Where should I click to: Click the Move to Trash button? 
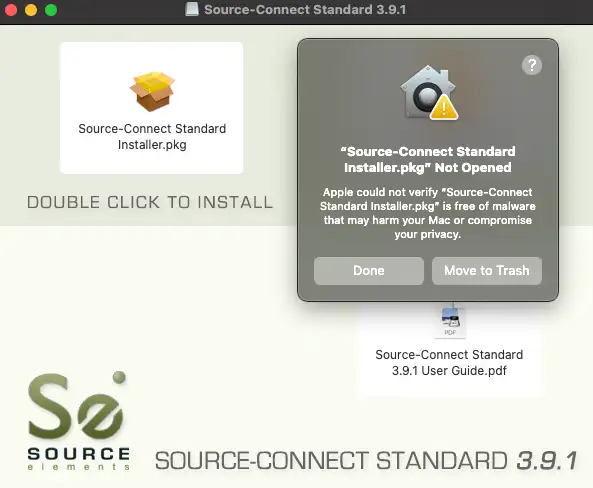pyautogui.click(x=487, y=271)
